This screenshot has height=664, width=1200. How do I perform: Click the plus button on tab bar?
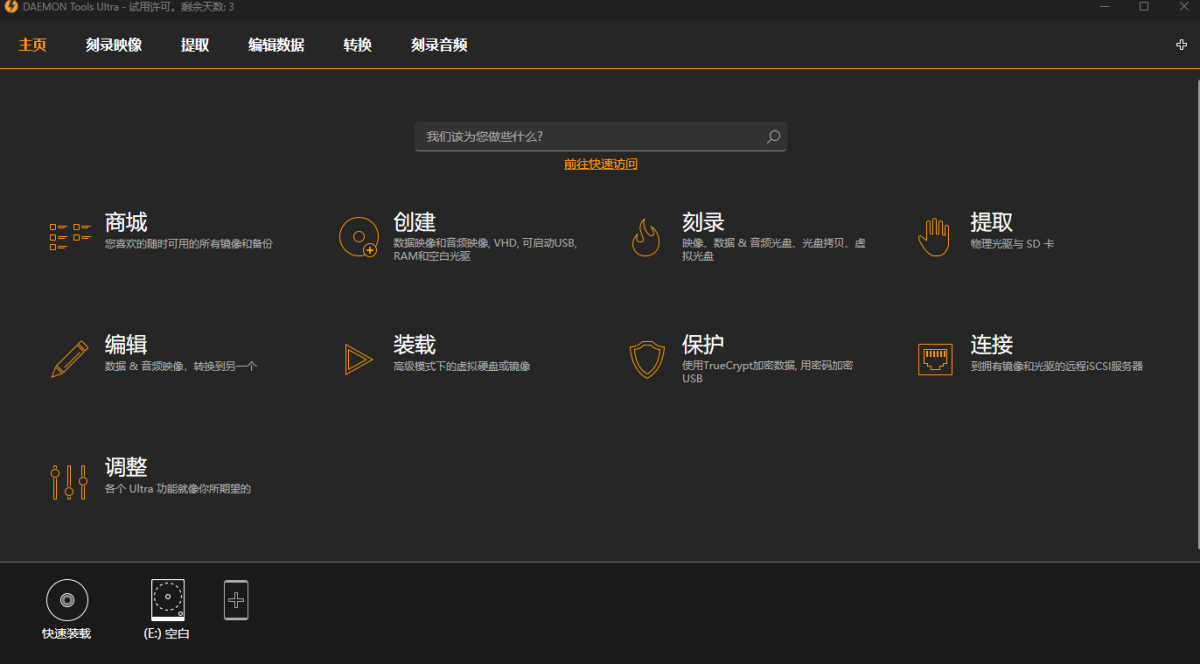point(1183,45)
